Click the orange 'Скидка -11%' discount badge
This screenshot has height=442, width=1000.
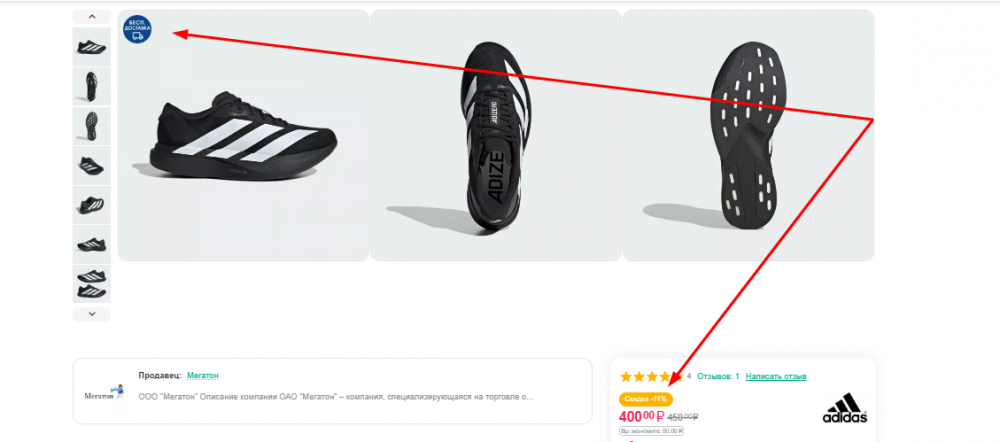(x=646, y=399)
